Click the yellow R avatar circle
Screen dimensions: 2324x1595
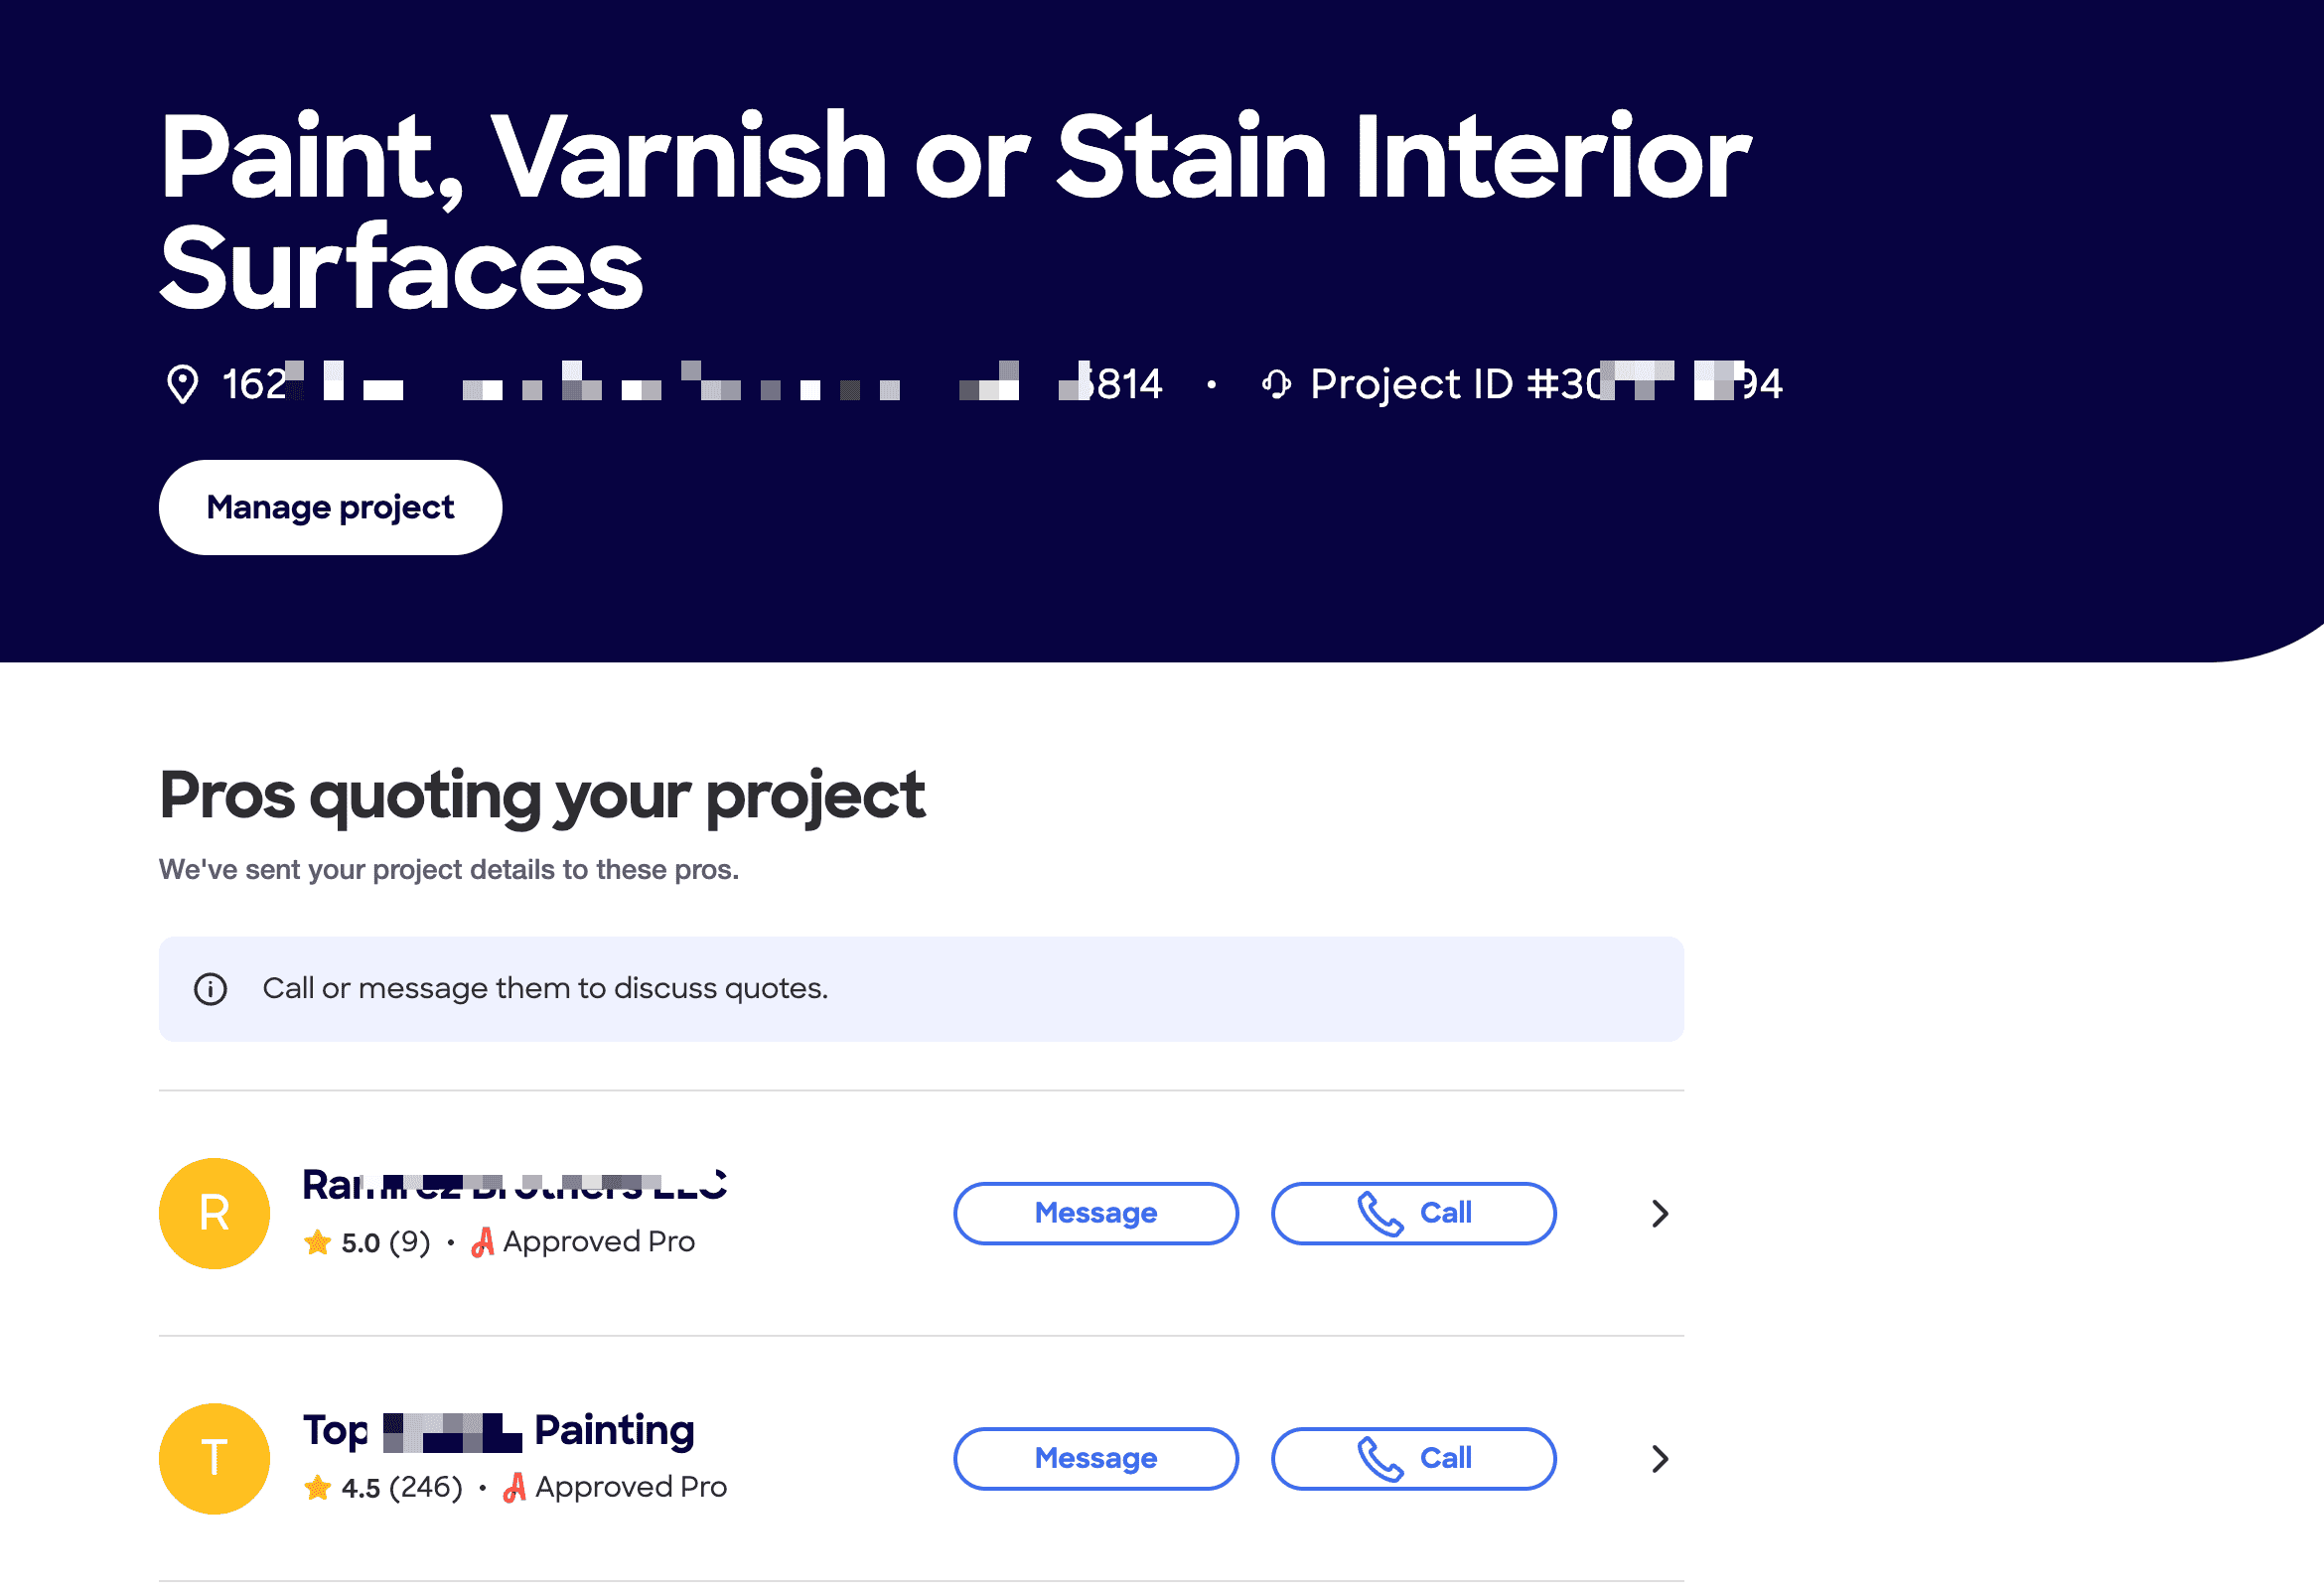(214, 1213)
